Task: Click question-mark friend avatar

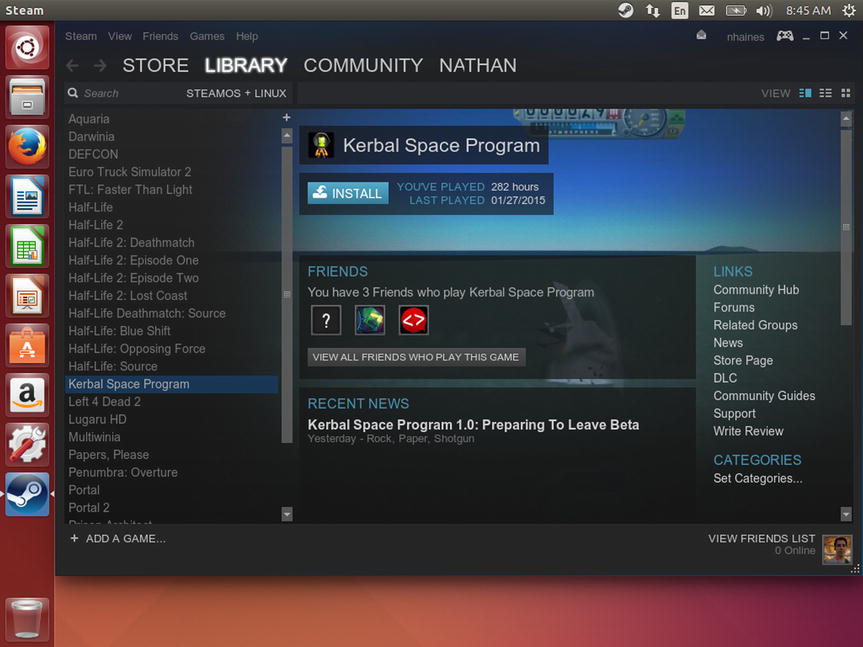Action: click(x=326, y=320)
